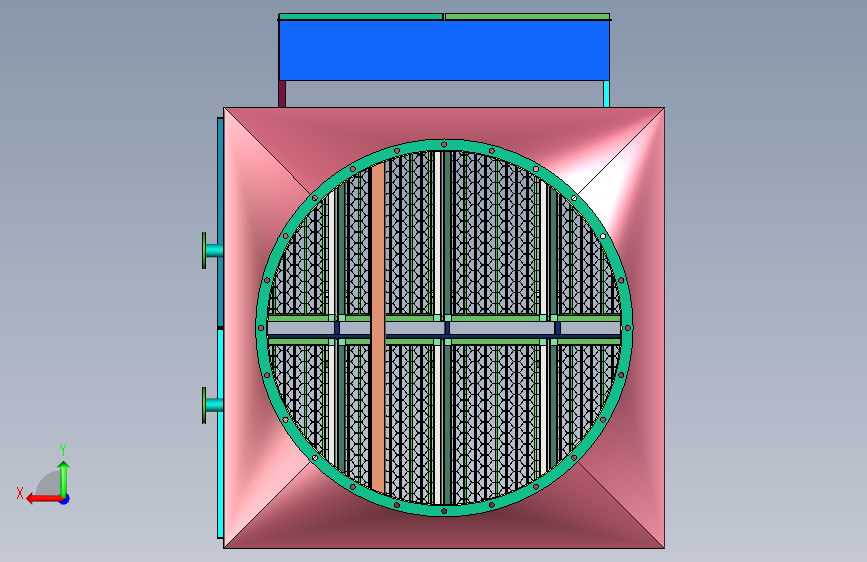Click the green Y axis arrow of the triad
The width and height of the screenshot is (867, 562).
[x=64, y=478]
